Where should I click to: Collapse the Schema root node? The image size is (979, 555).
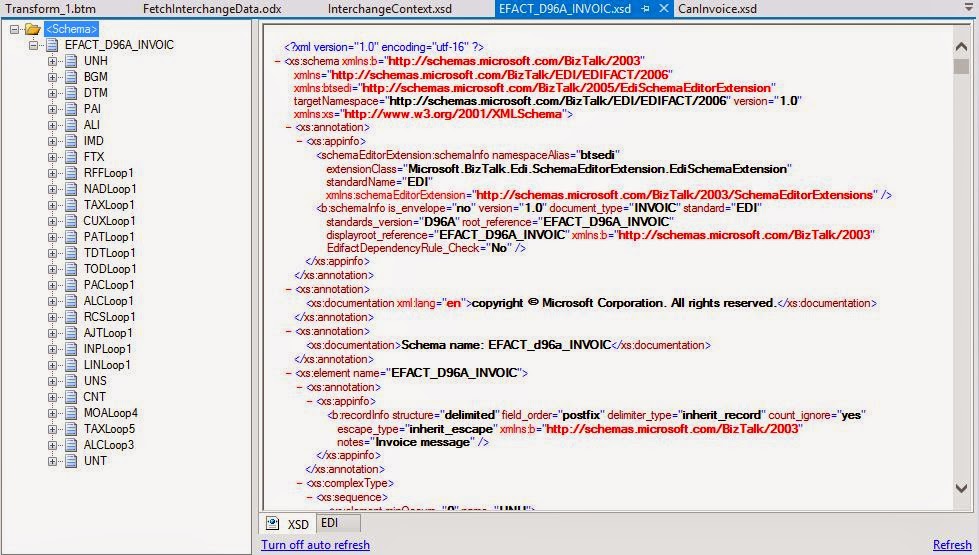coord(14,29)
